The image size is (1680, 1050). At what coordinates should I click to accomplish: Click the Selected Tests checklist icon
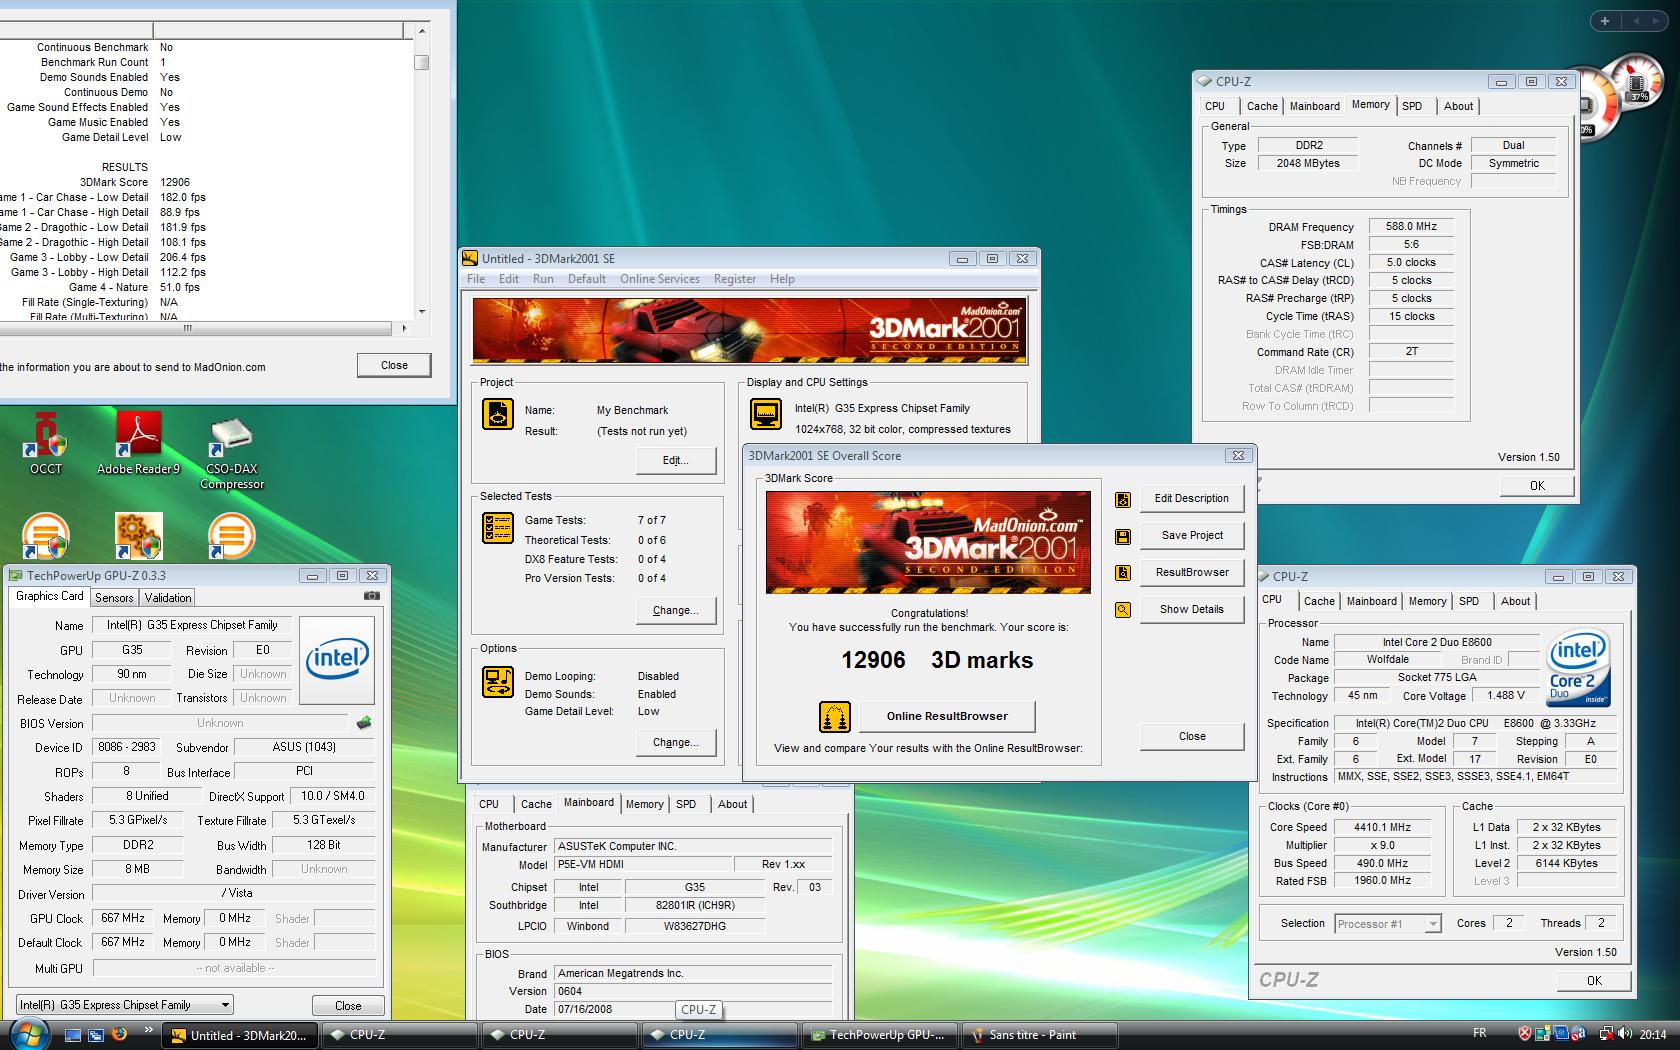[498, 528]
